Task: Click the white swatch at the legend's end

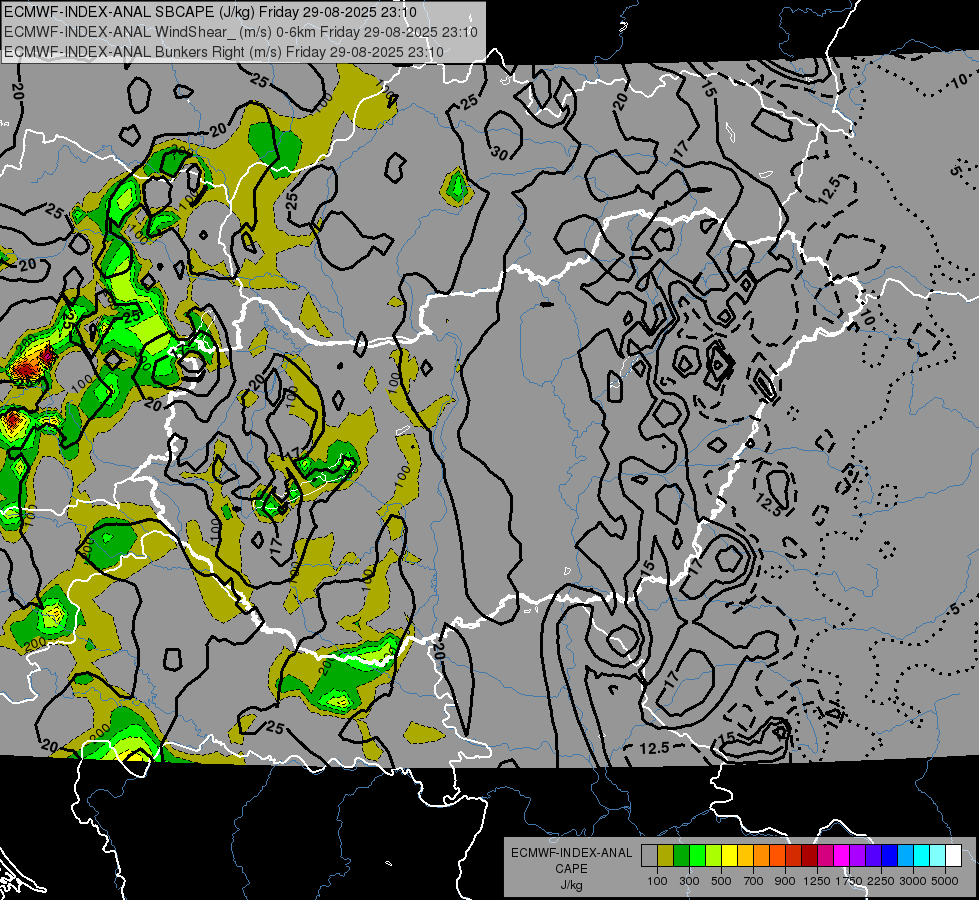Action: click(x=953, y=856)
